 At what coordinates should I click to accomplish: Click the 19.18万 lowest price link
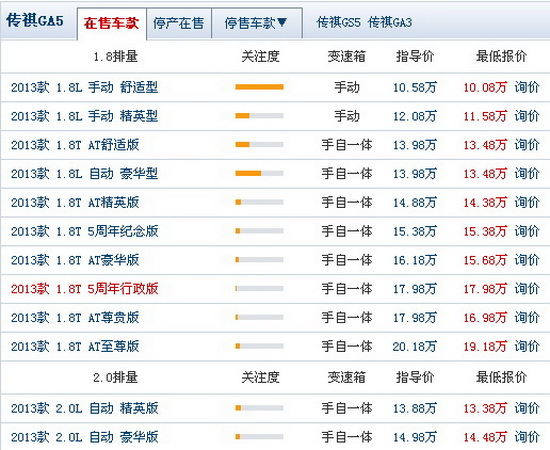pos(485,347)
